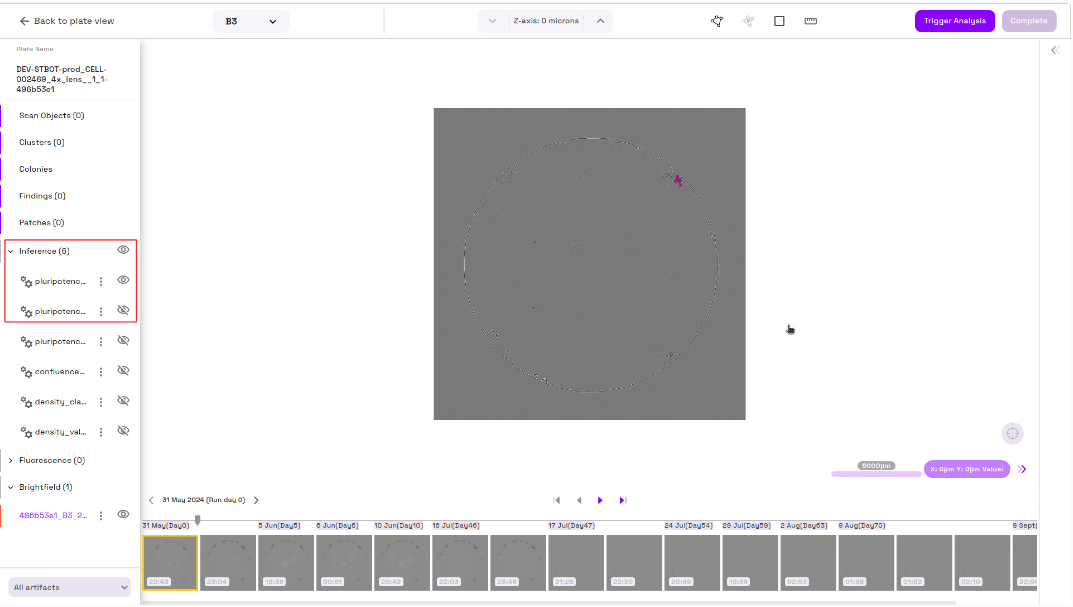This screenshot has width=1073, height=607.
Task: Skip to the last timeline frame
Action: (622, 500)
